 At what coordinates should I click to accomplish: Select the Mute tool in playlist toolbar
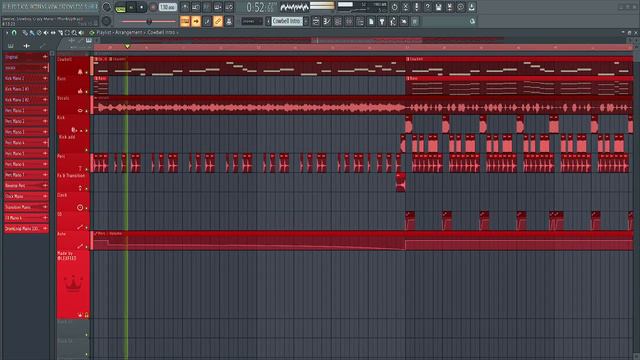46,33
